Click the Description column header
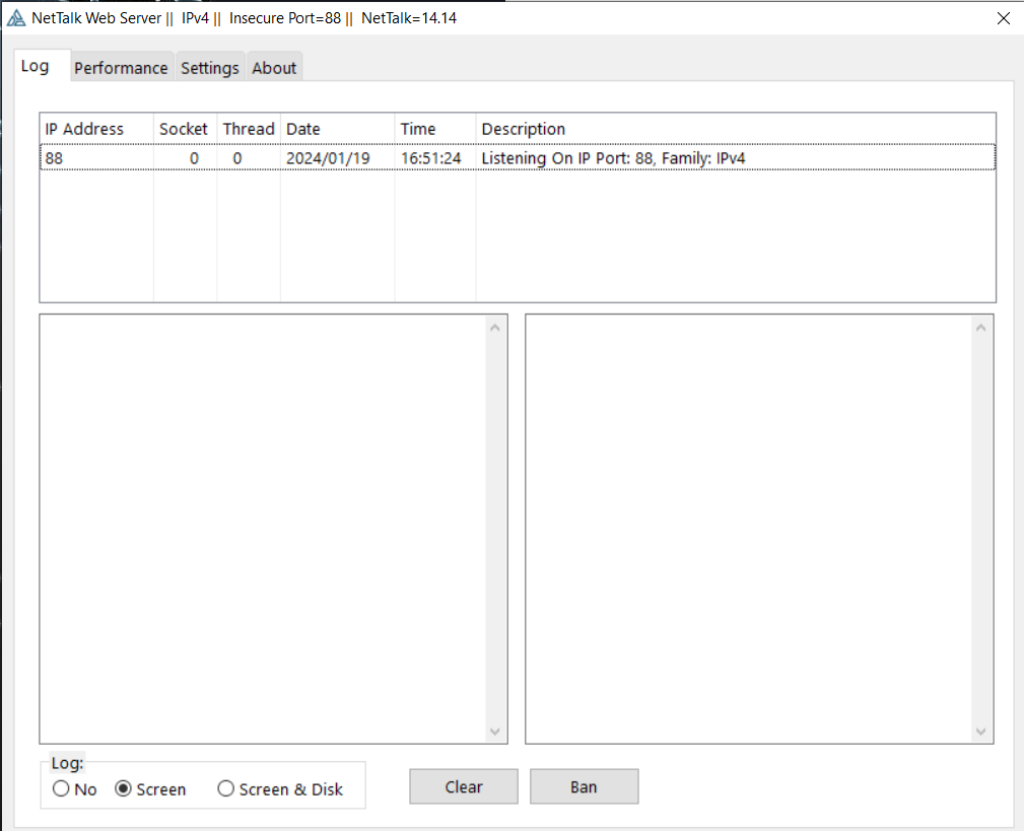Image resolution: width=1024 pixels, height=831 pixels. tap(524, 129)
